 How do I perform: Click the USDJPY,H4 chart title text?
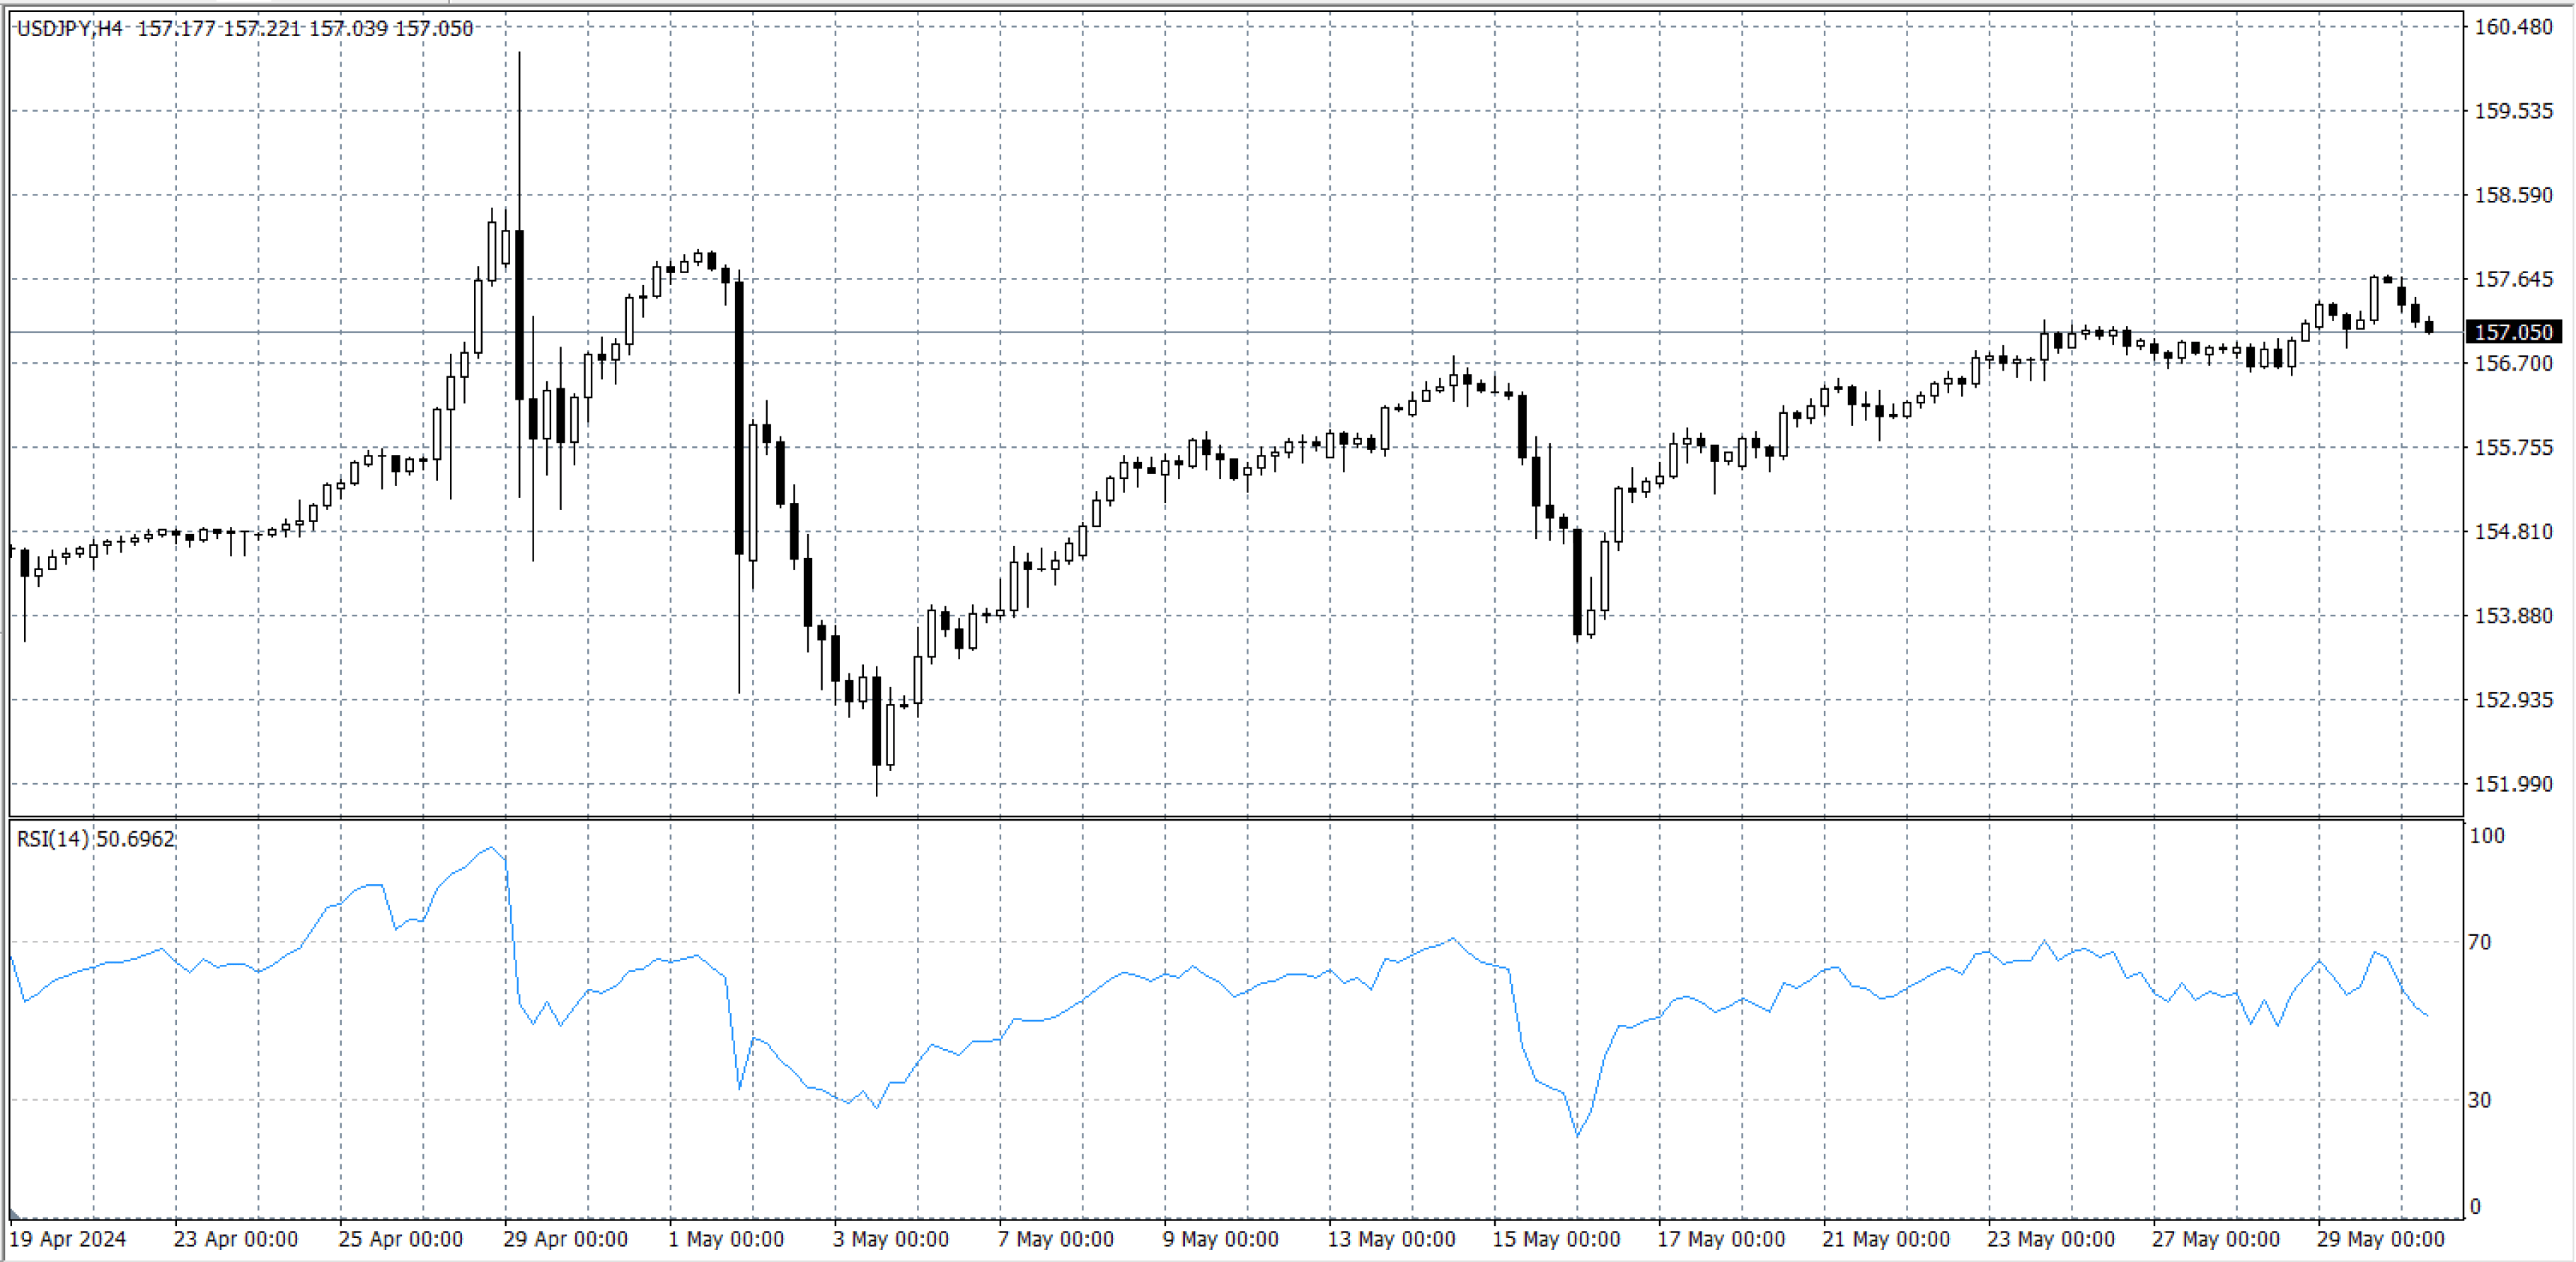70,28
